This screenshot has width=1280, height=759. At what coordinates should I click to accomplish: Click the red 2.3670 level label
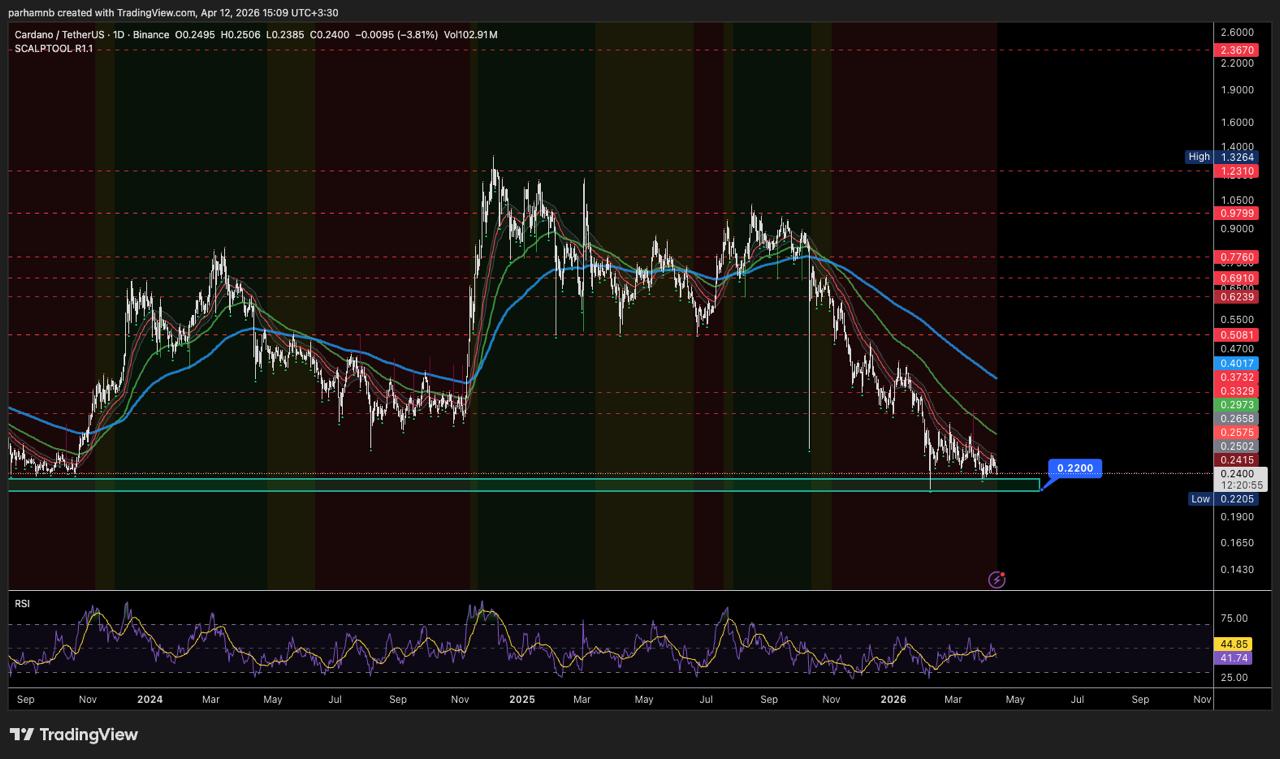coord(1235,50)
